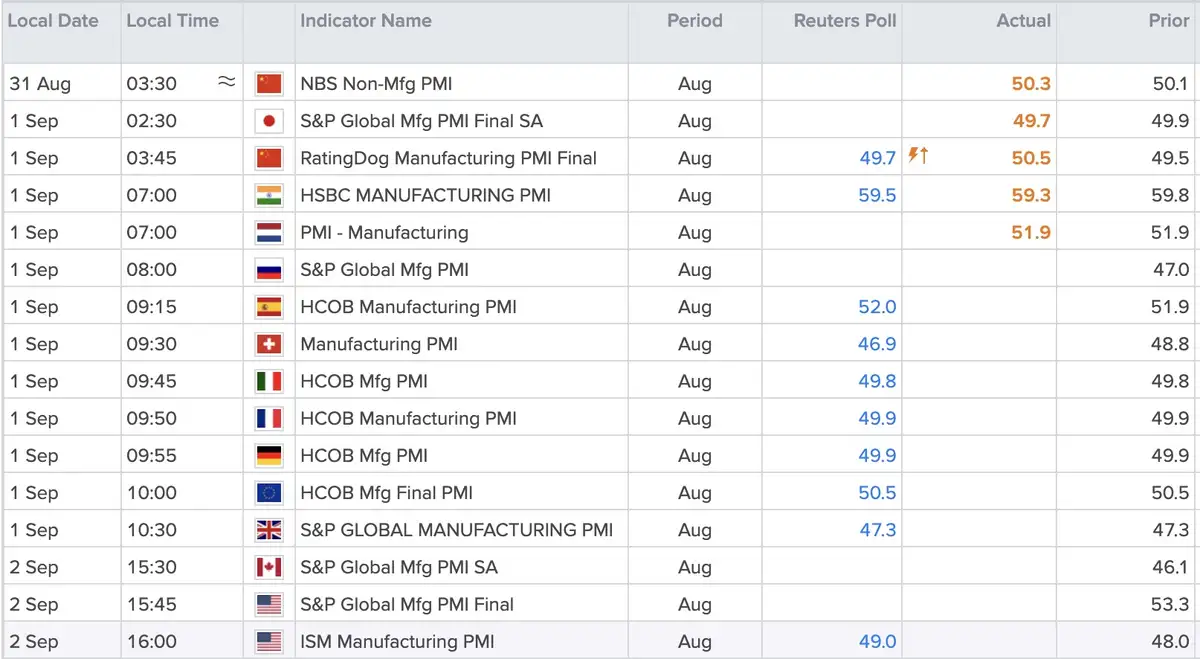Click the Italy flag in the 09:45 row
The width and height of the screenshot is (1200, 659).
tap(269, 381)
